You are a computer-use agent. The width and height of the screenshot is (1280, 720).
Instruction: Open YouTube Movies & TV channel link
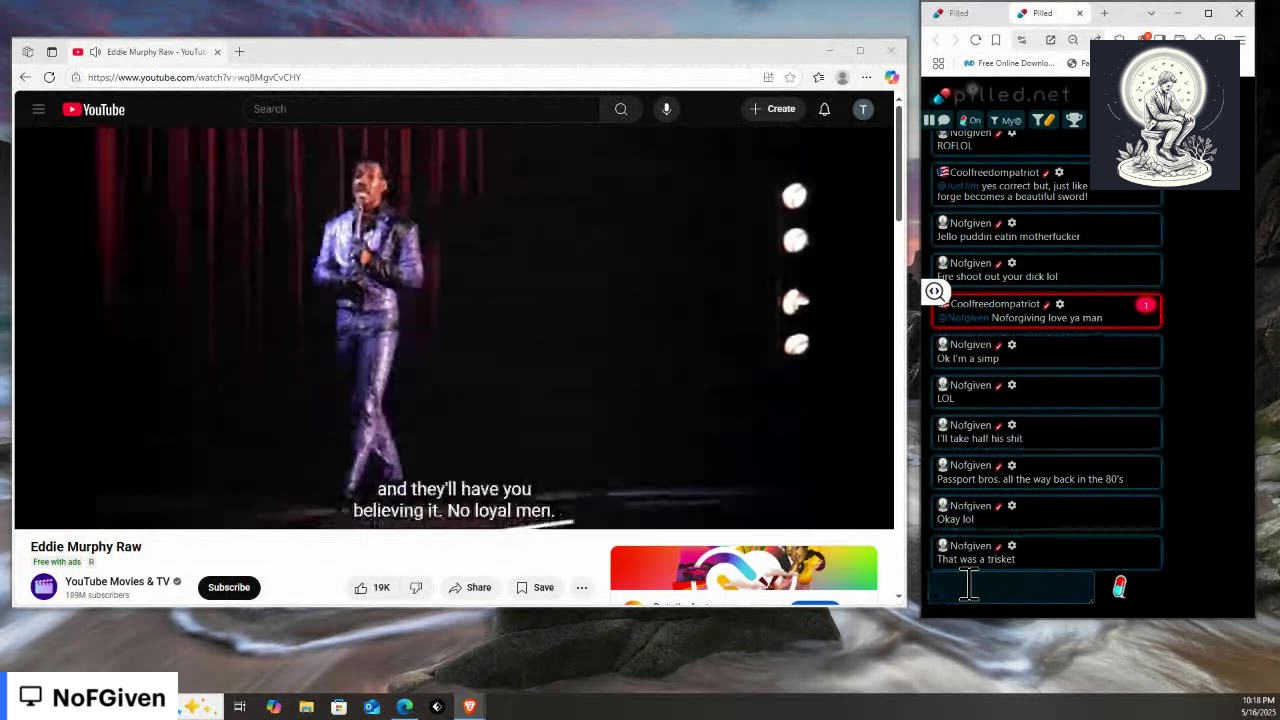(117, 582)
